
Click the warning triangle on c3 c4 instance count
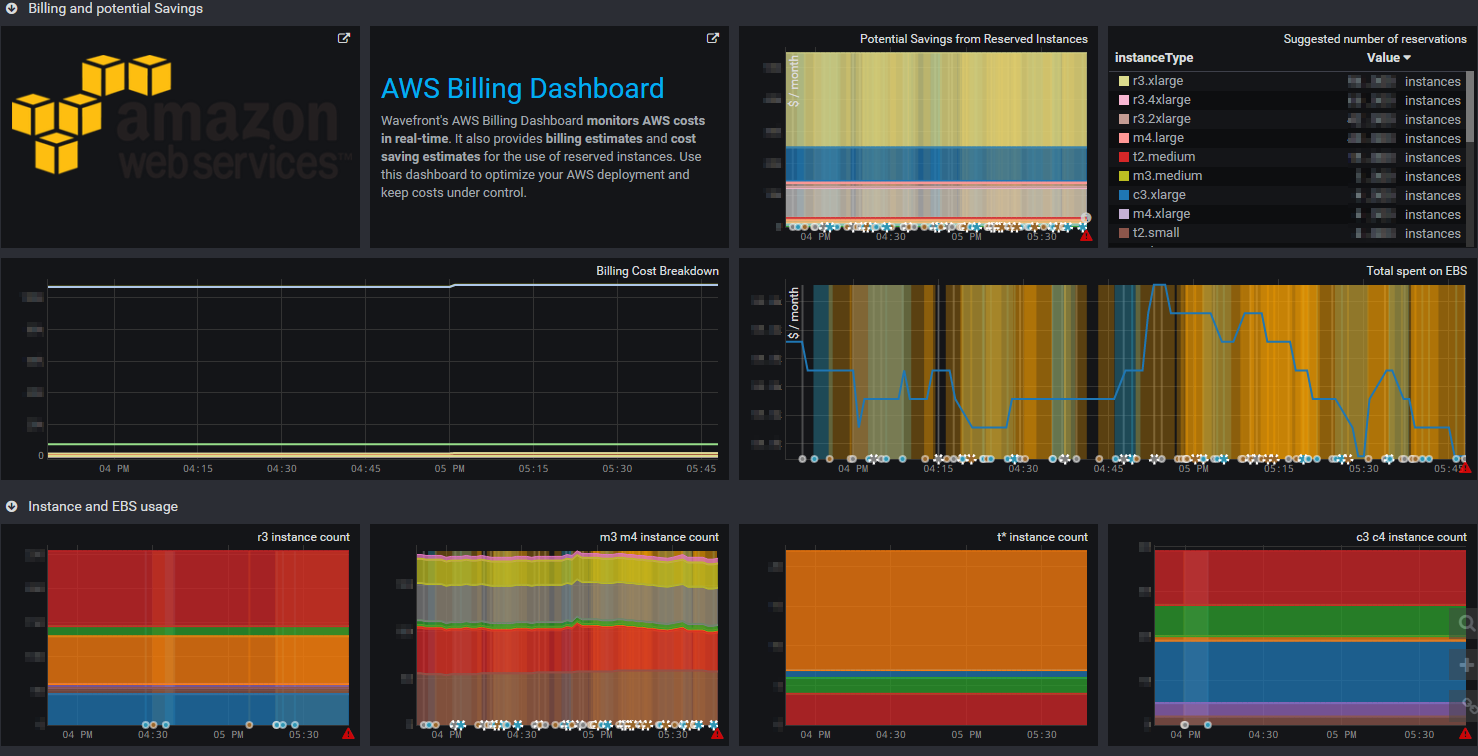pyautogui.click(x=1465, y=733)
